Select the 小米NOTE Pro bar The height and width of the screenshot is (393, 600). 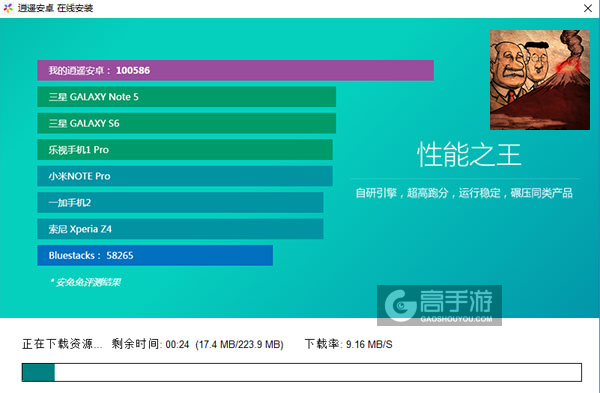coord(185,176)
